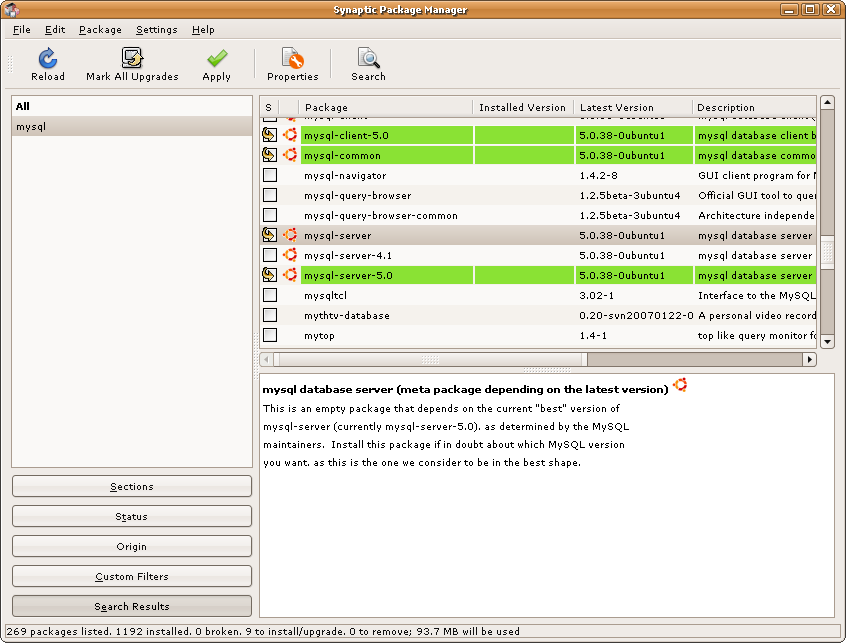846x643 pixels.
Task: Apply the marked changes
Action: coord(216,58)
